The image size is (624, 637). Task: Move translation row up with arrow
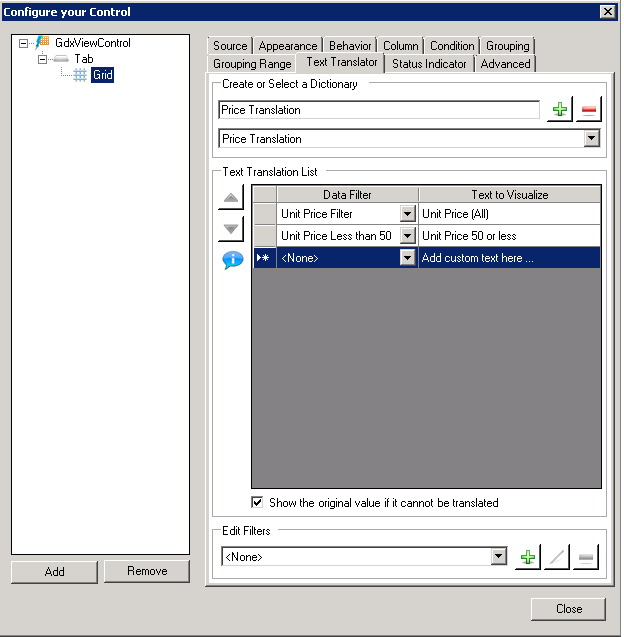click(231, 197)
